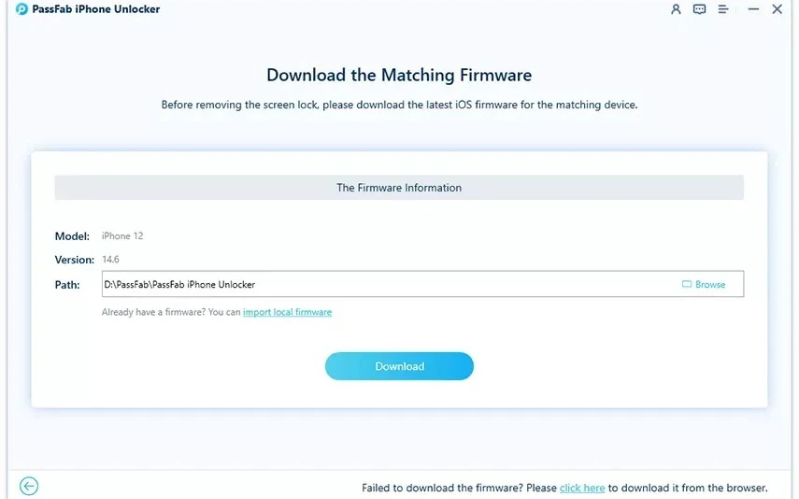Click the PassFab logo icon

click(x=22, y=9)
